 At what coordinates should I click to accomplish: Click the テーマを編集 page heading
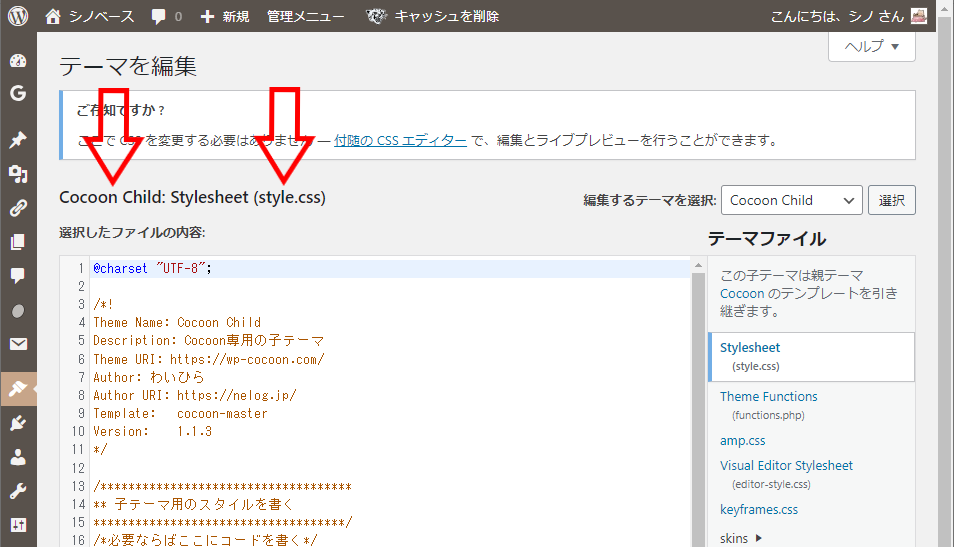point(128,66)
